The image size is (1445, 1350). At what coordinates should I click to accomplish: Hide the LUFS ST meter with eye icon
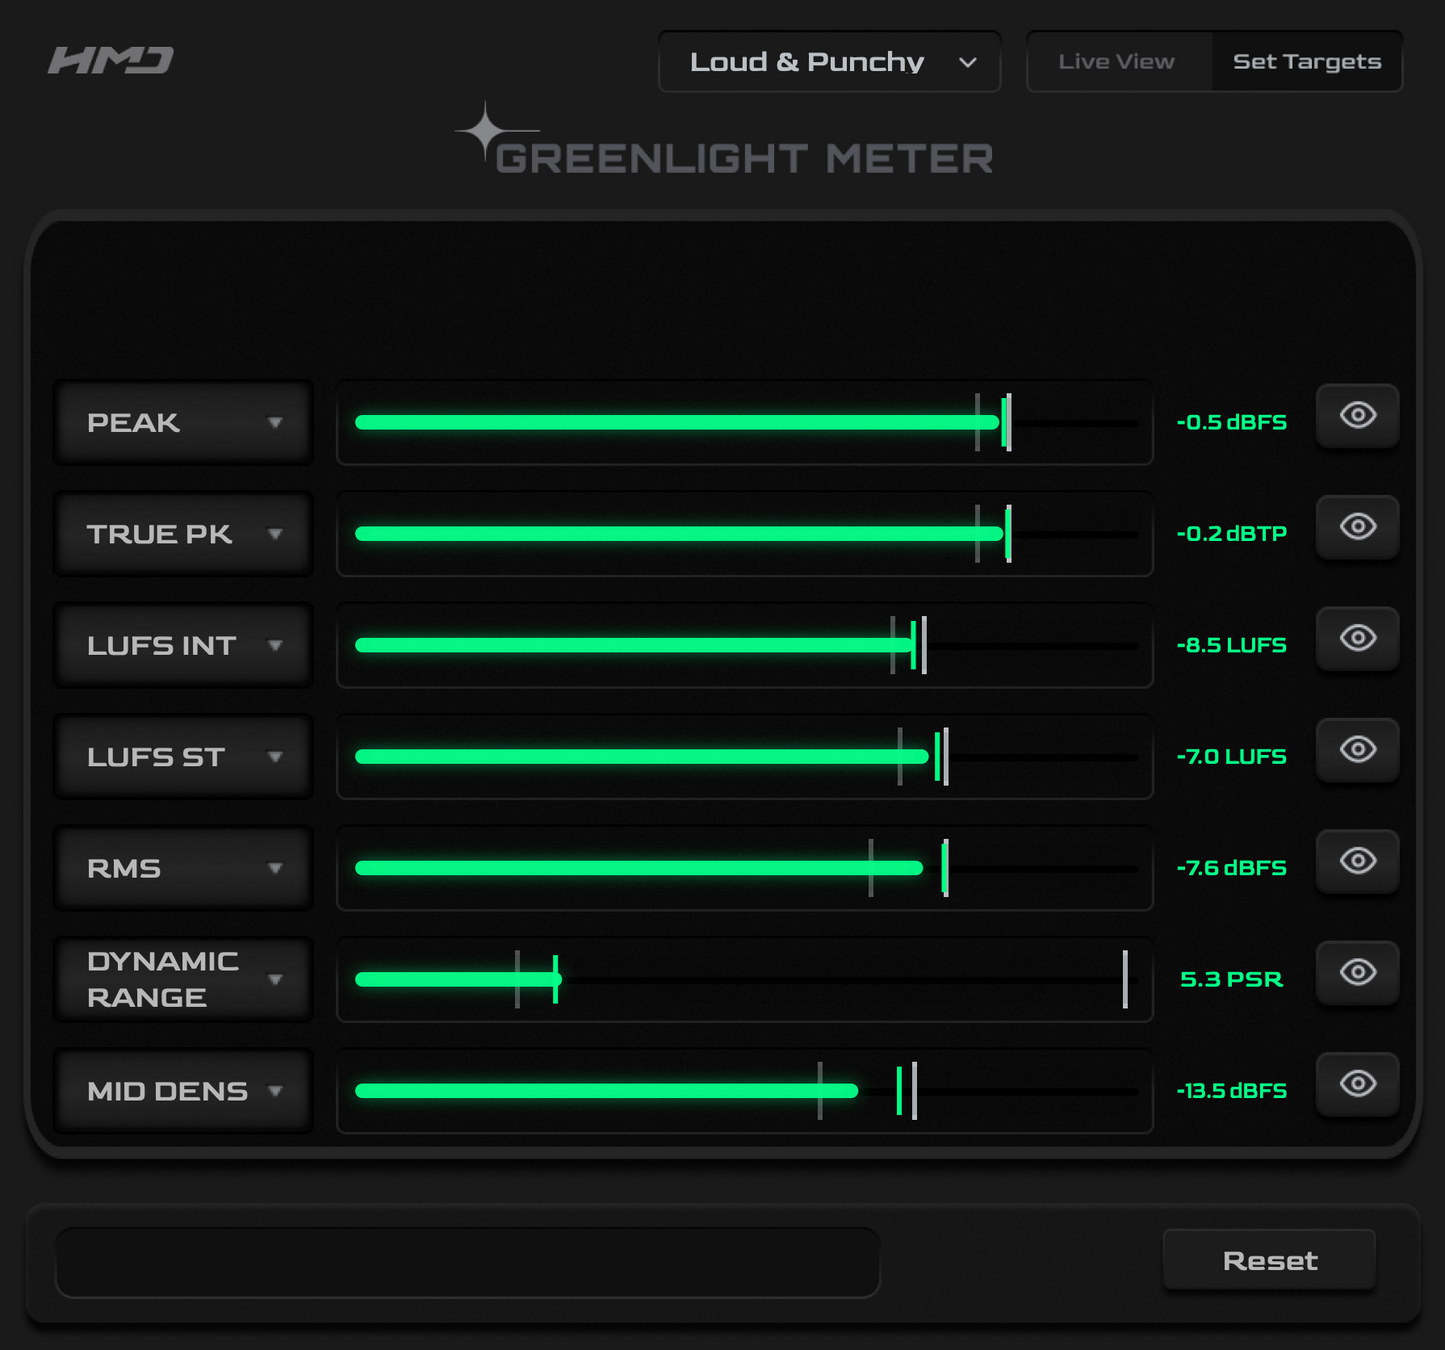click(1357, 749)
